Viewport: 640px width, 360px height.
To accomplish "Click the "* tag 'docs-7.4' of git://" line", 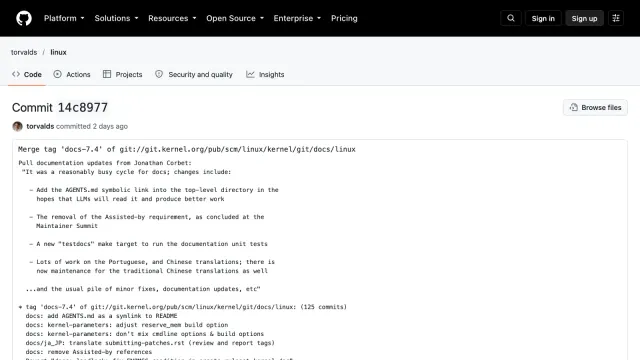I will (x=182, y=307).
